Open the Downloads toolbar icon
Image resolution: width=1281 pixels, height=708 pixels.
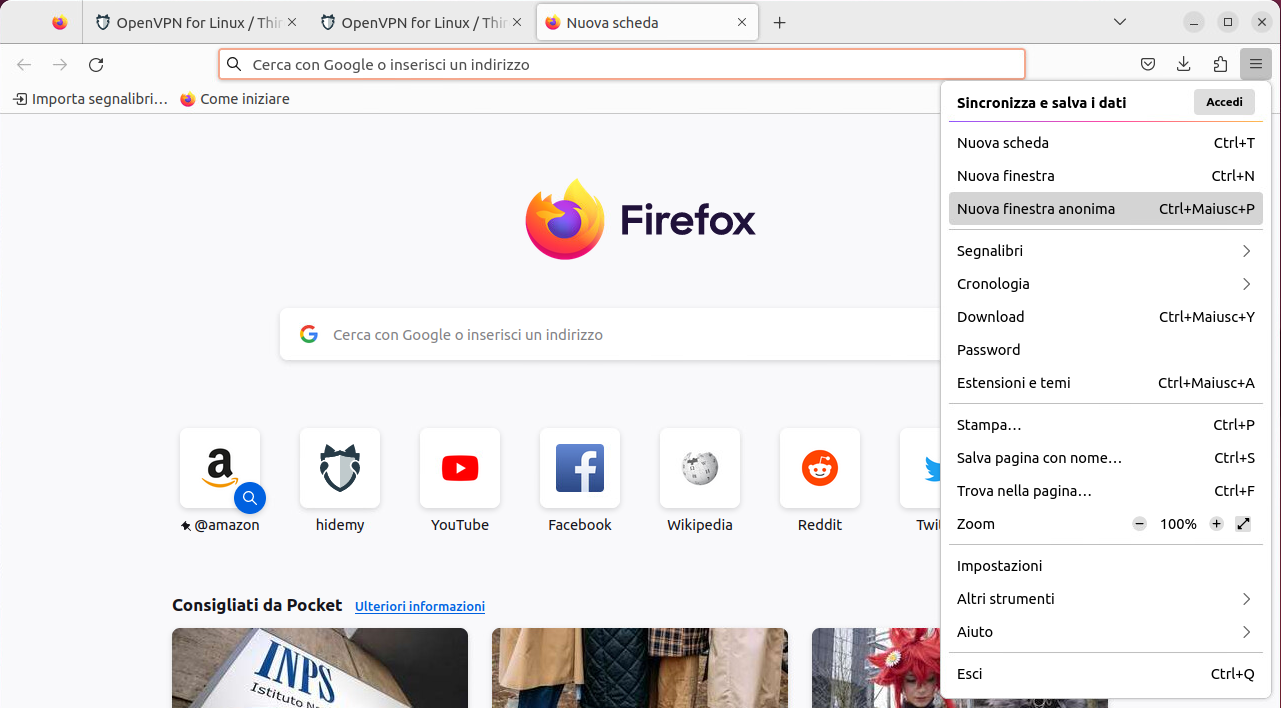pos(1184,64)
